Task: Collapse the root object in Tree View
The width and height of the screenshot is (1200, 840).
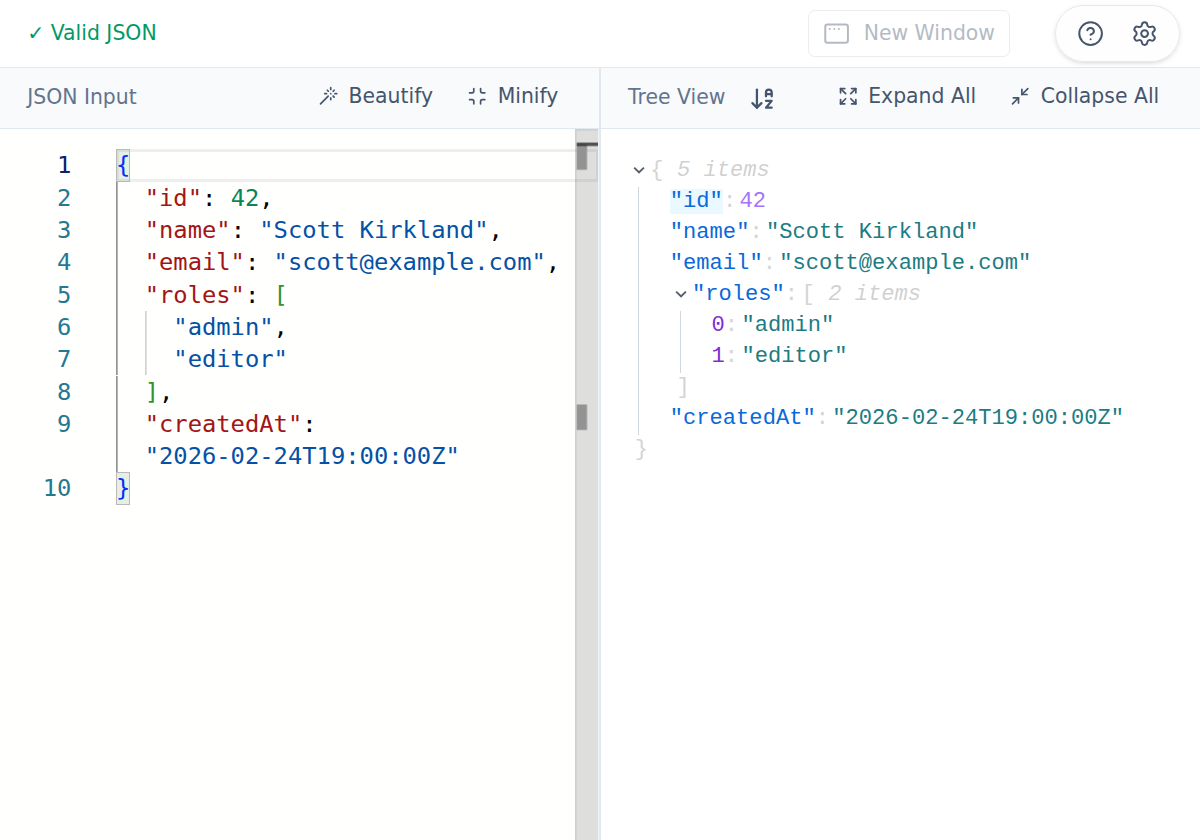Action: 638,169
